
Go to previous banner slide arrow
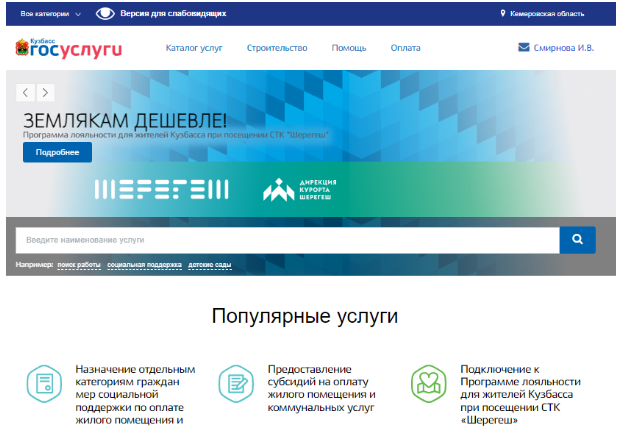pos(25,93)
